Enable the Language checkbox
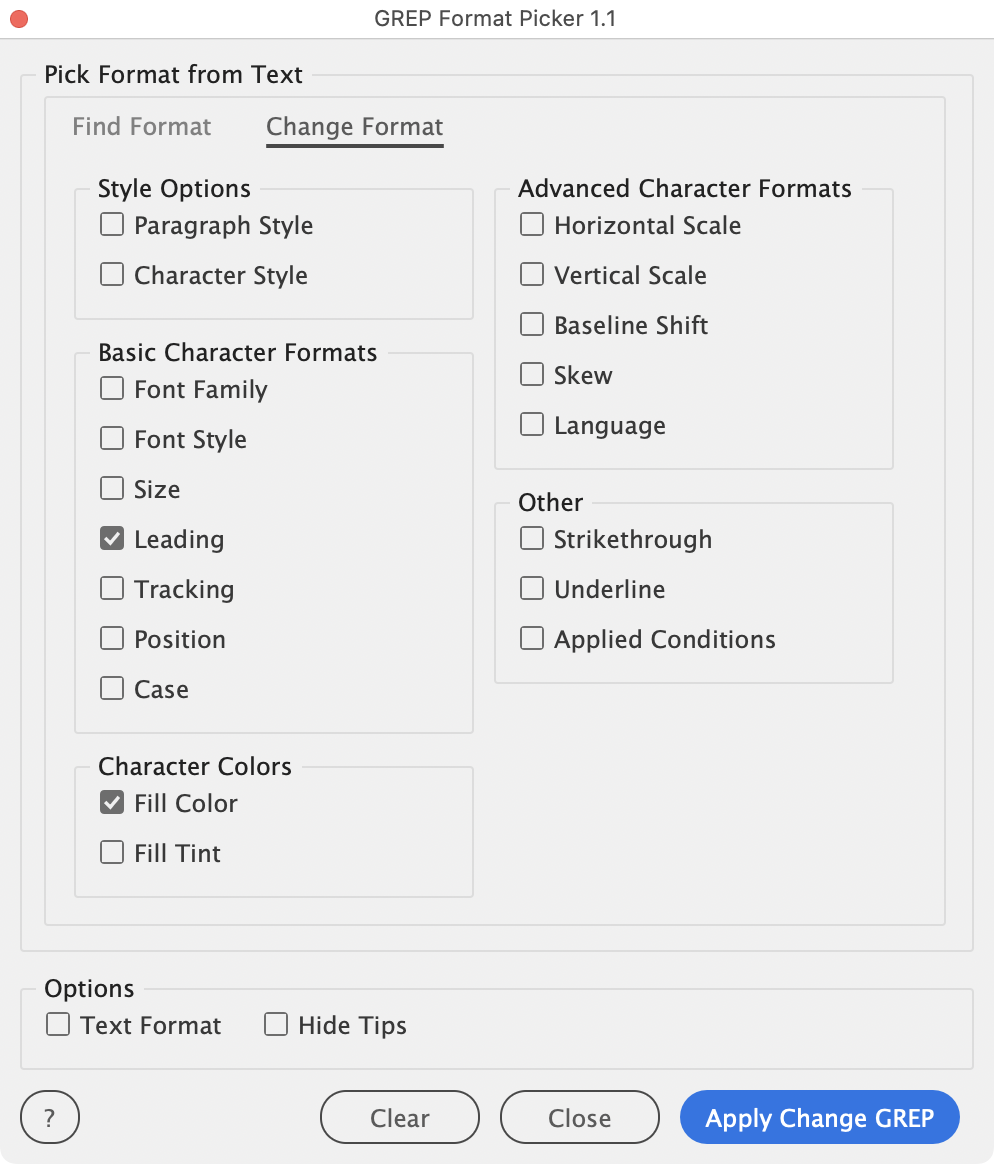 [532, 425]
